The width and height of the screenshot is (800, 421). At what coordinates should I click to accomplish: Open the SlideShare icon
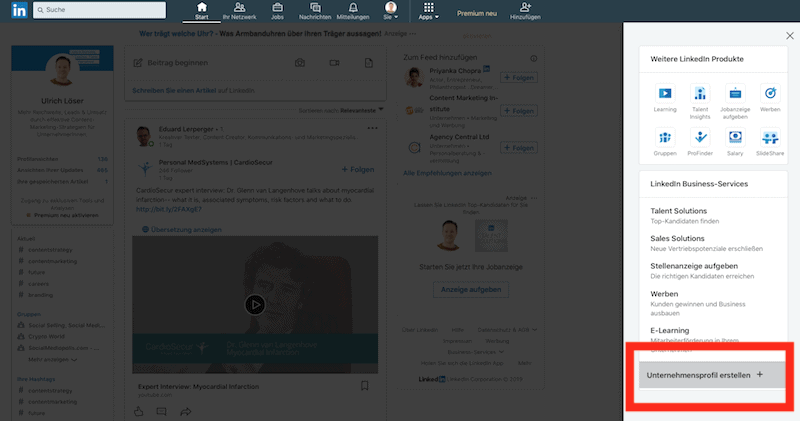click(770, 138)
